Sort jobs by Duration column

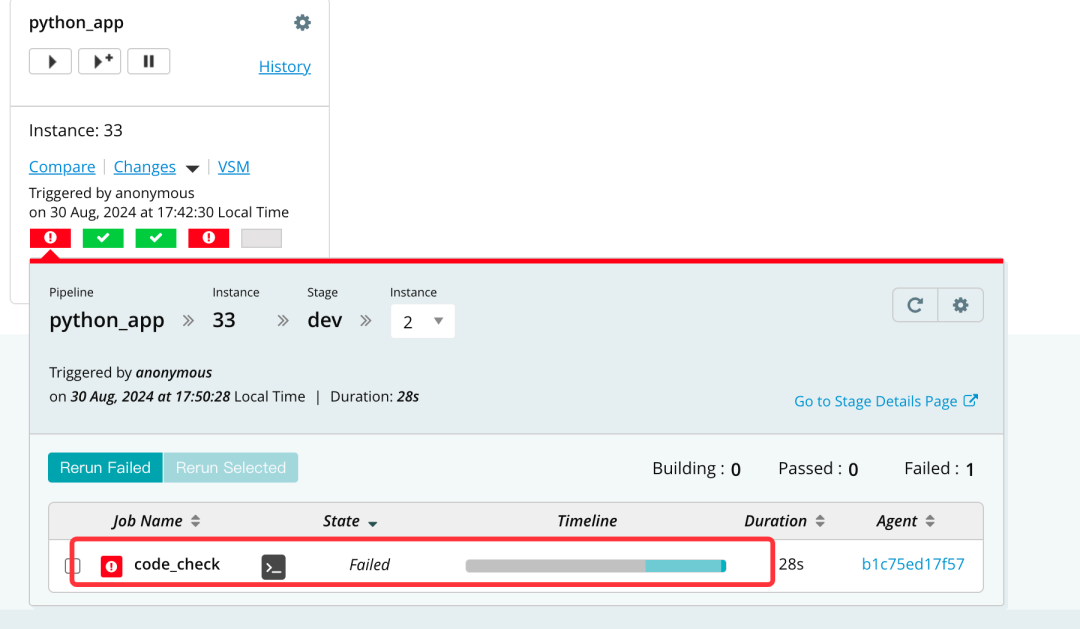[x=784, y=521]
